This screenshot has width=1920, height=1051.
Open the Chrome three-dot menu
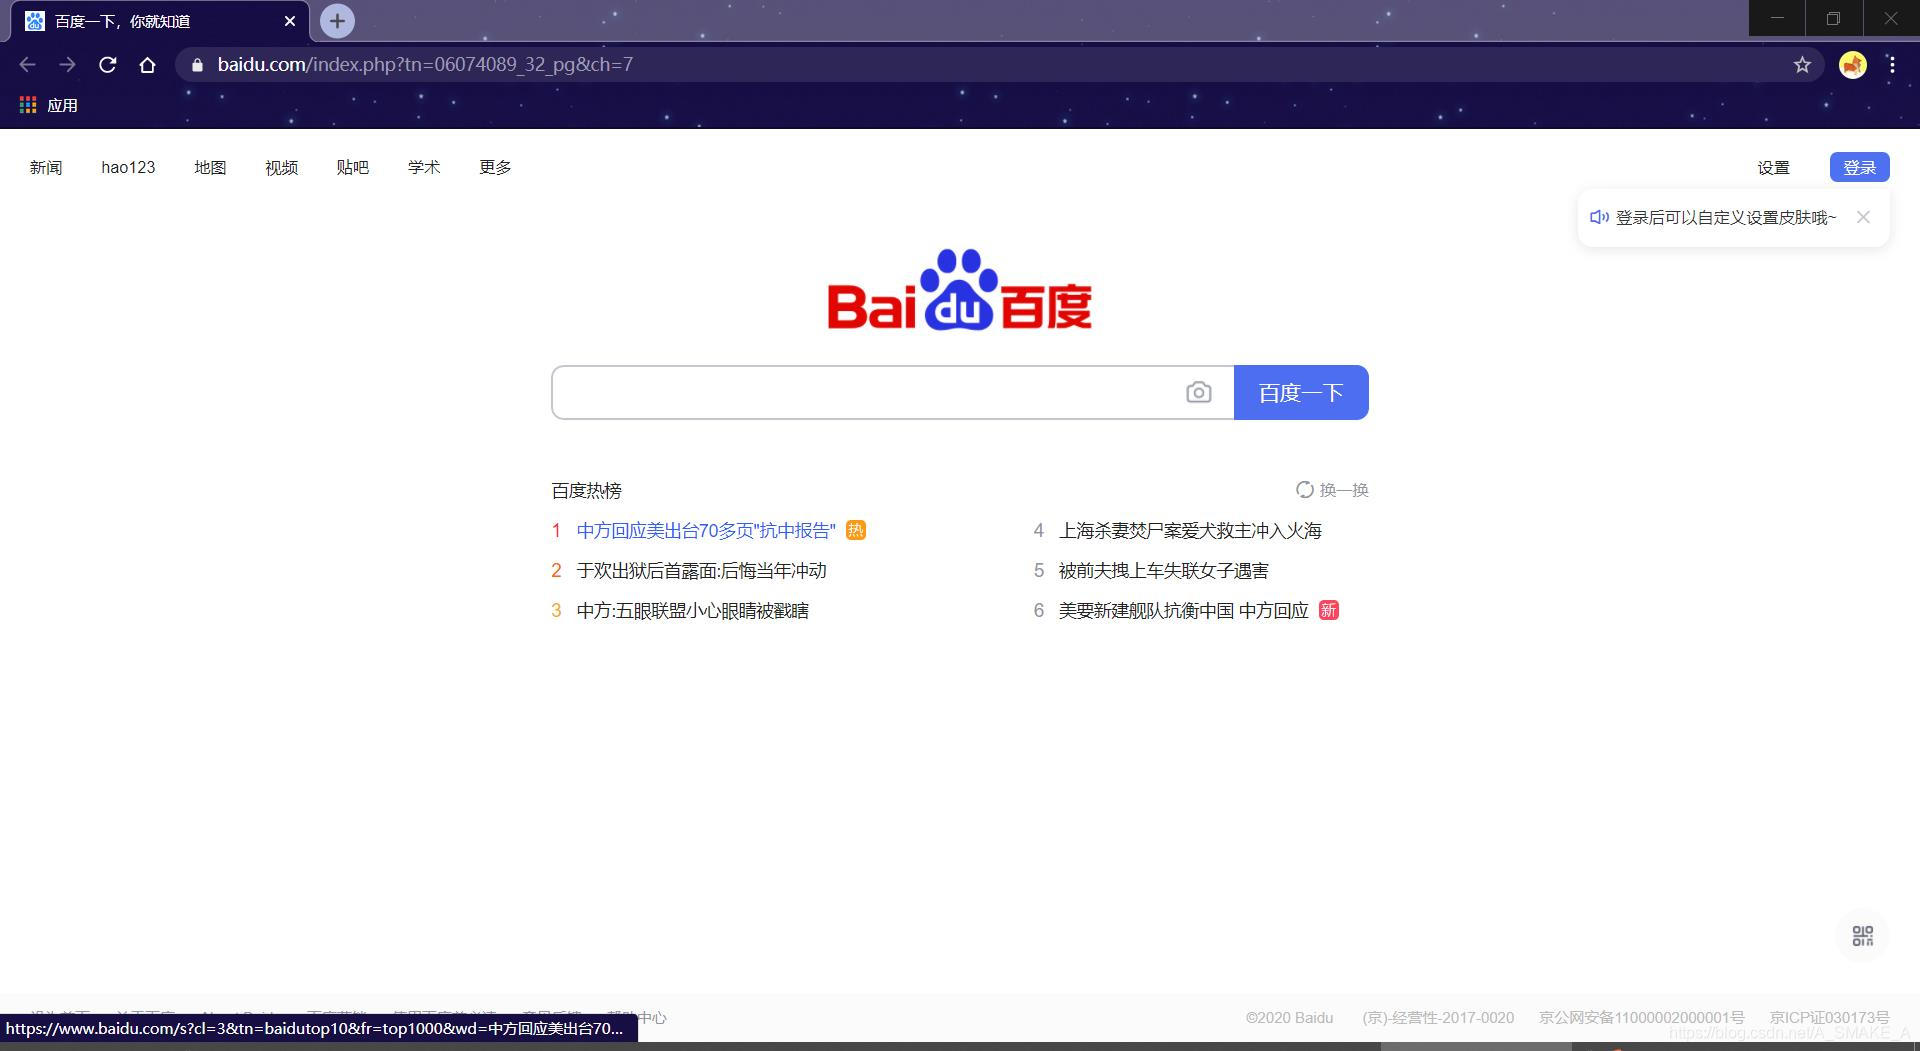(x=1892, y=65)
